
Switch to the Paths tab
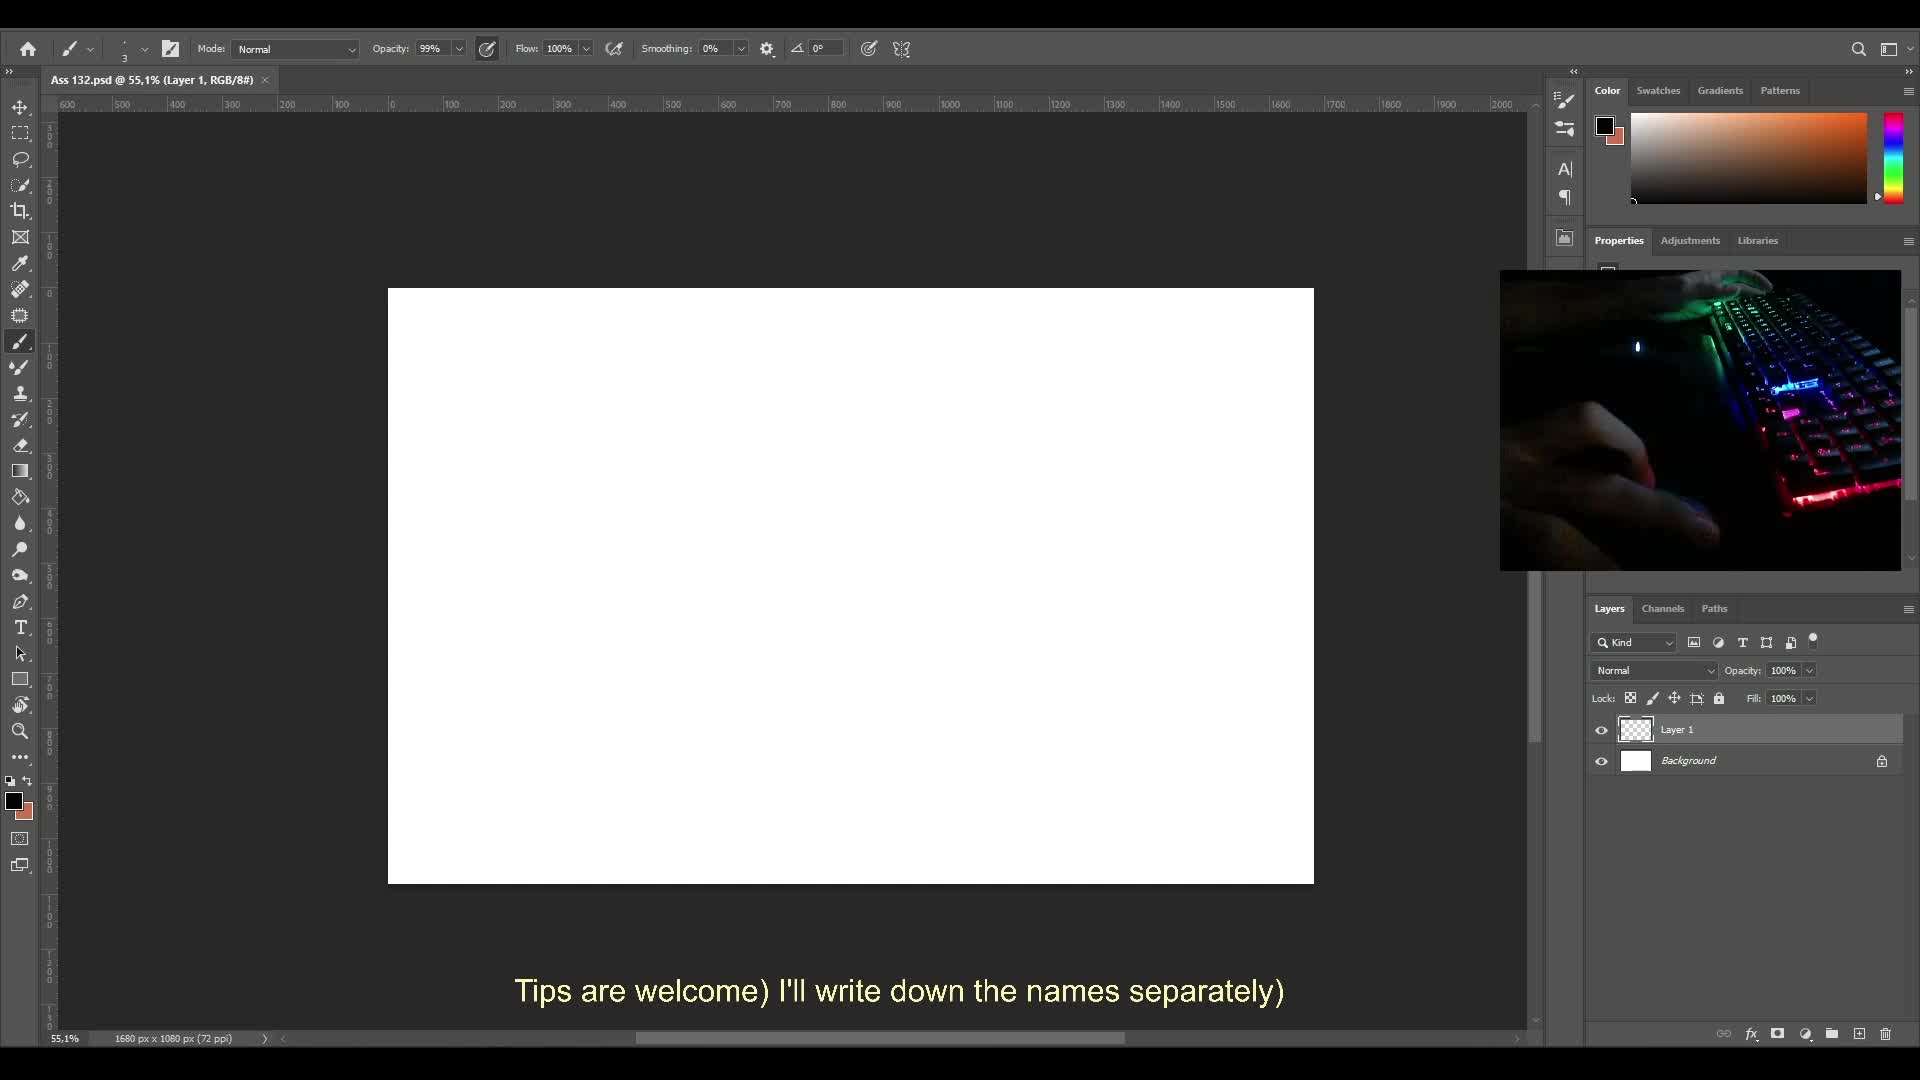pos(1714,609)
